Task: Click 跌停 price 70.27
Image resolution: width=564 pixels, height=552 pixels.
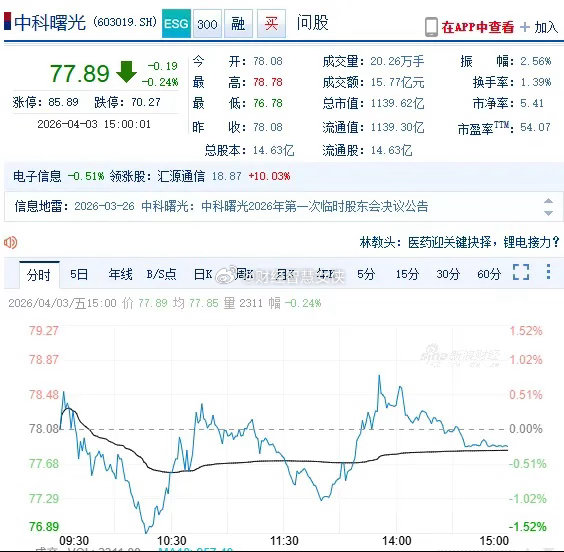Action: point(146,102)
